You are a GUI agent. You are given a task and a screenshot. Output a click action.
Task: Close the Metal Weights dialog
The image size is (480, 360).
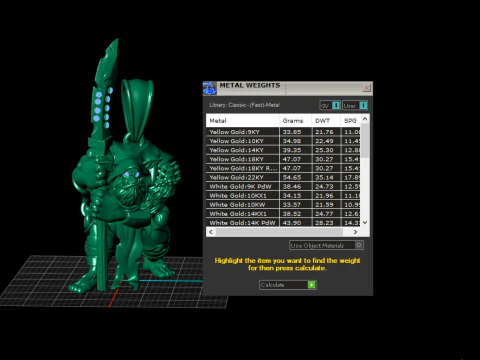coord(366,87)
